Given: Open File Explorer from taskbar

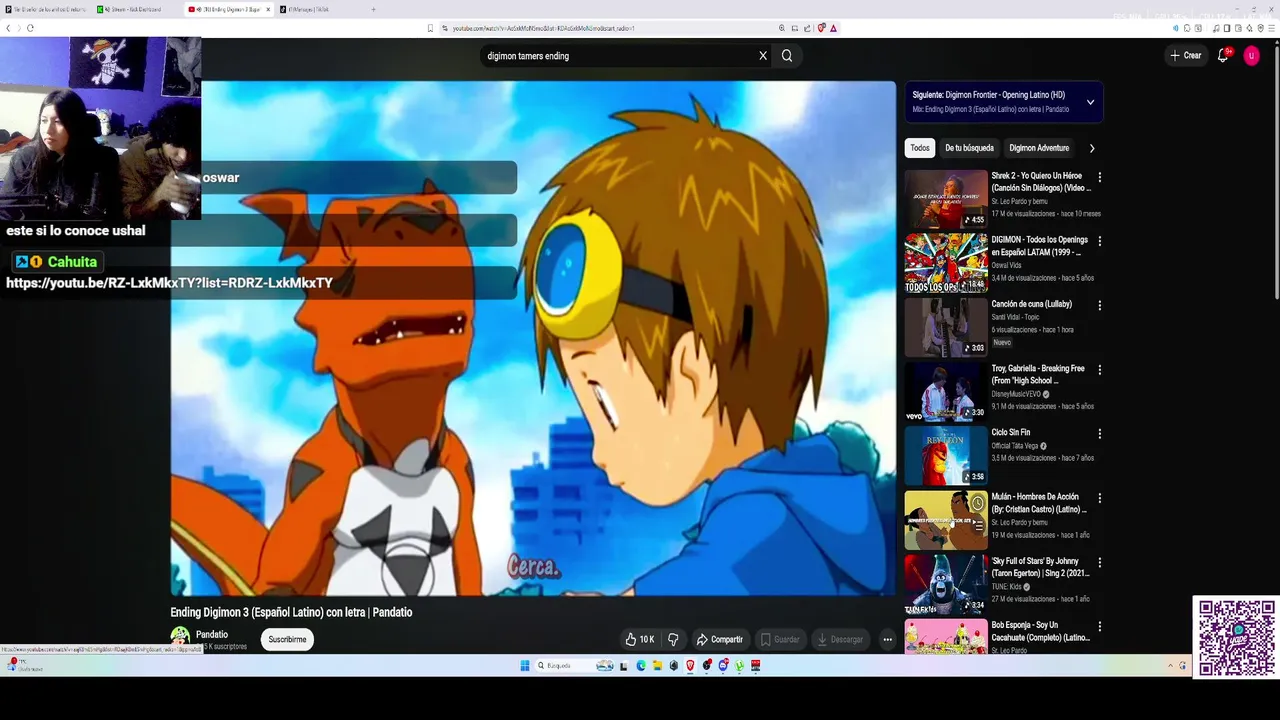Looking at the screenshot, I should pyautogui.click(x=657, y=666).
